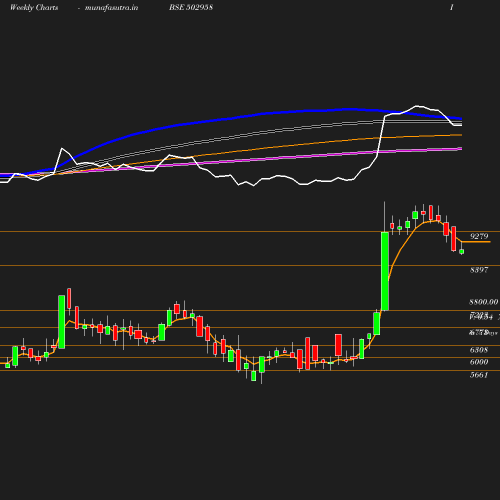The width and height of the screenshot is (500, 500).
Task: Click the tallest green breakout candlestick
Action: (x=385, y=271)
